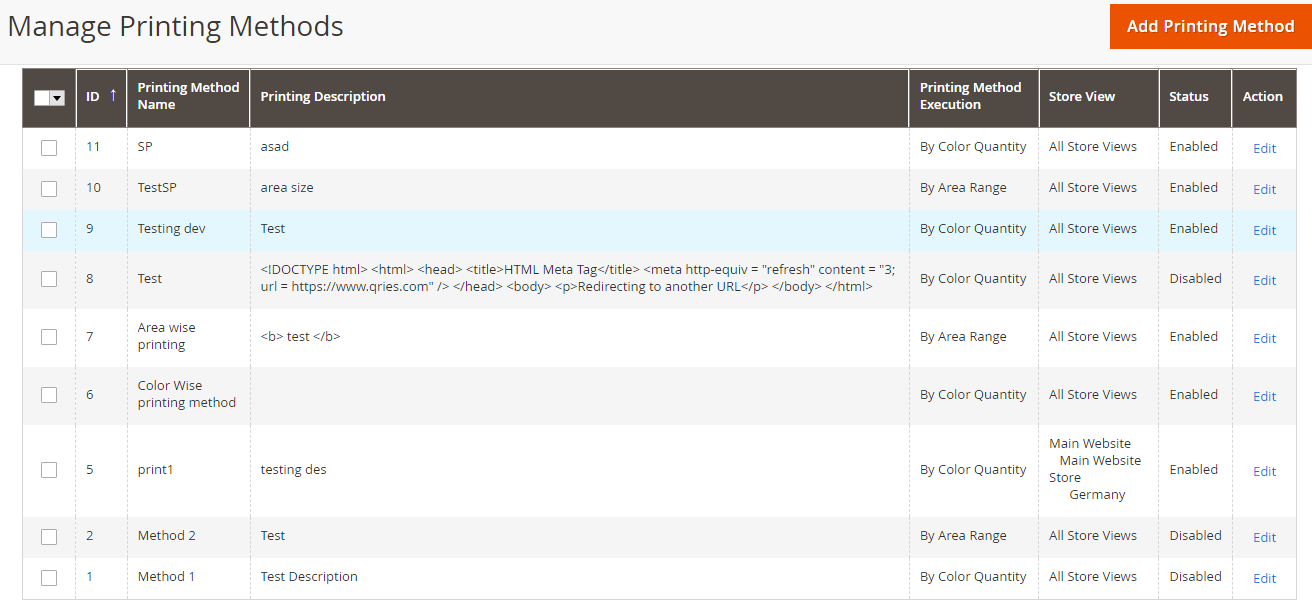This screenshot has width=1312, height=602.
Task: Open Edit link for TestSP method
Action: tap(1264, 189)
